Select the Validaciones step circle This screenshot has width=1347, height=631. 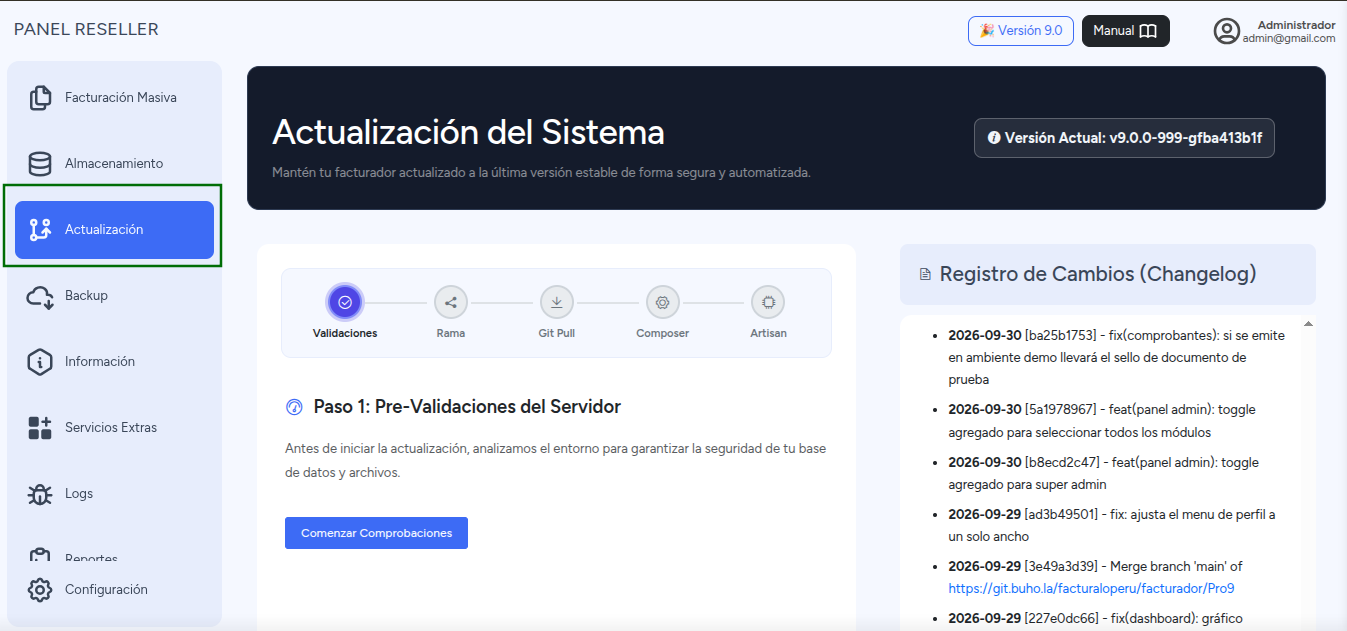coord(345,302)
